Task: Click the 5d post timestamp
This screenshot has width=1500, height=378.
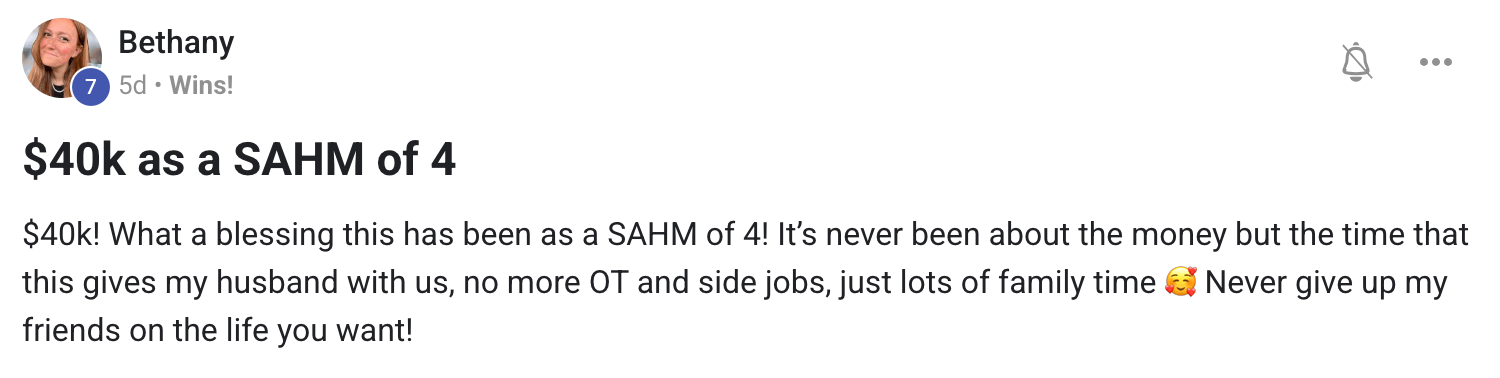Action: click(x=132, y=86)
